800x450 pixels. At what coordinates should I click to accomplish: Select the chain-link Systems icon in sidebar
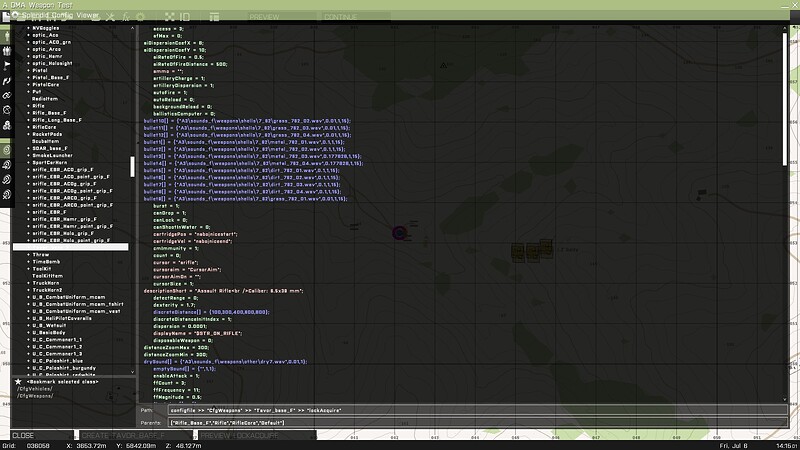(x=7, y=94)
